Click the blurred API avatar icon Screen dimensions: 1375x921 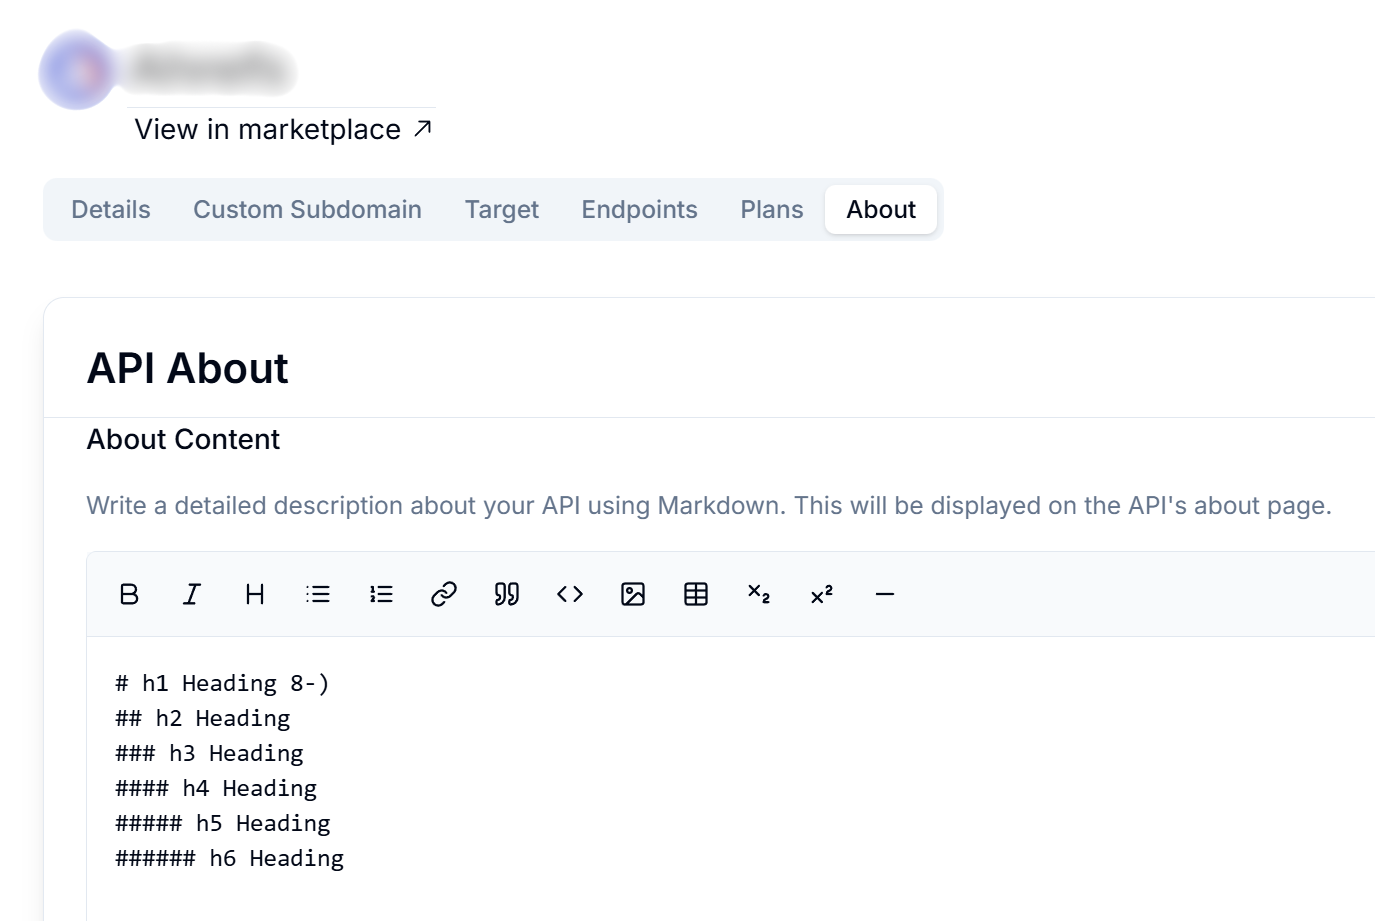click(77, 70)
